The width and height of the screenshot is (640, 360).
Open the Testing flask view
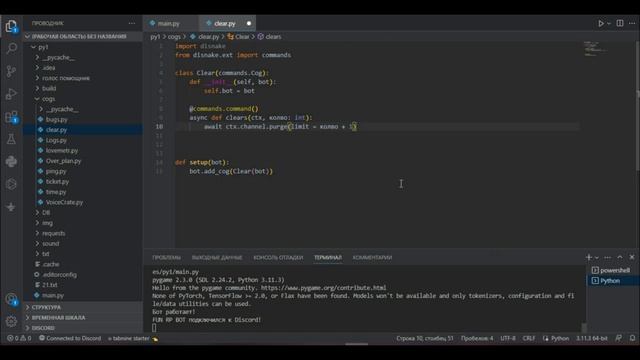pyautogui.click(x=11, y=139)
